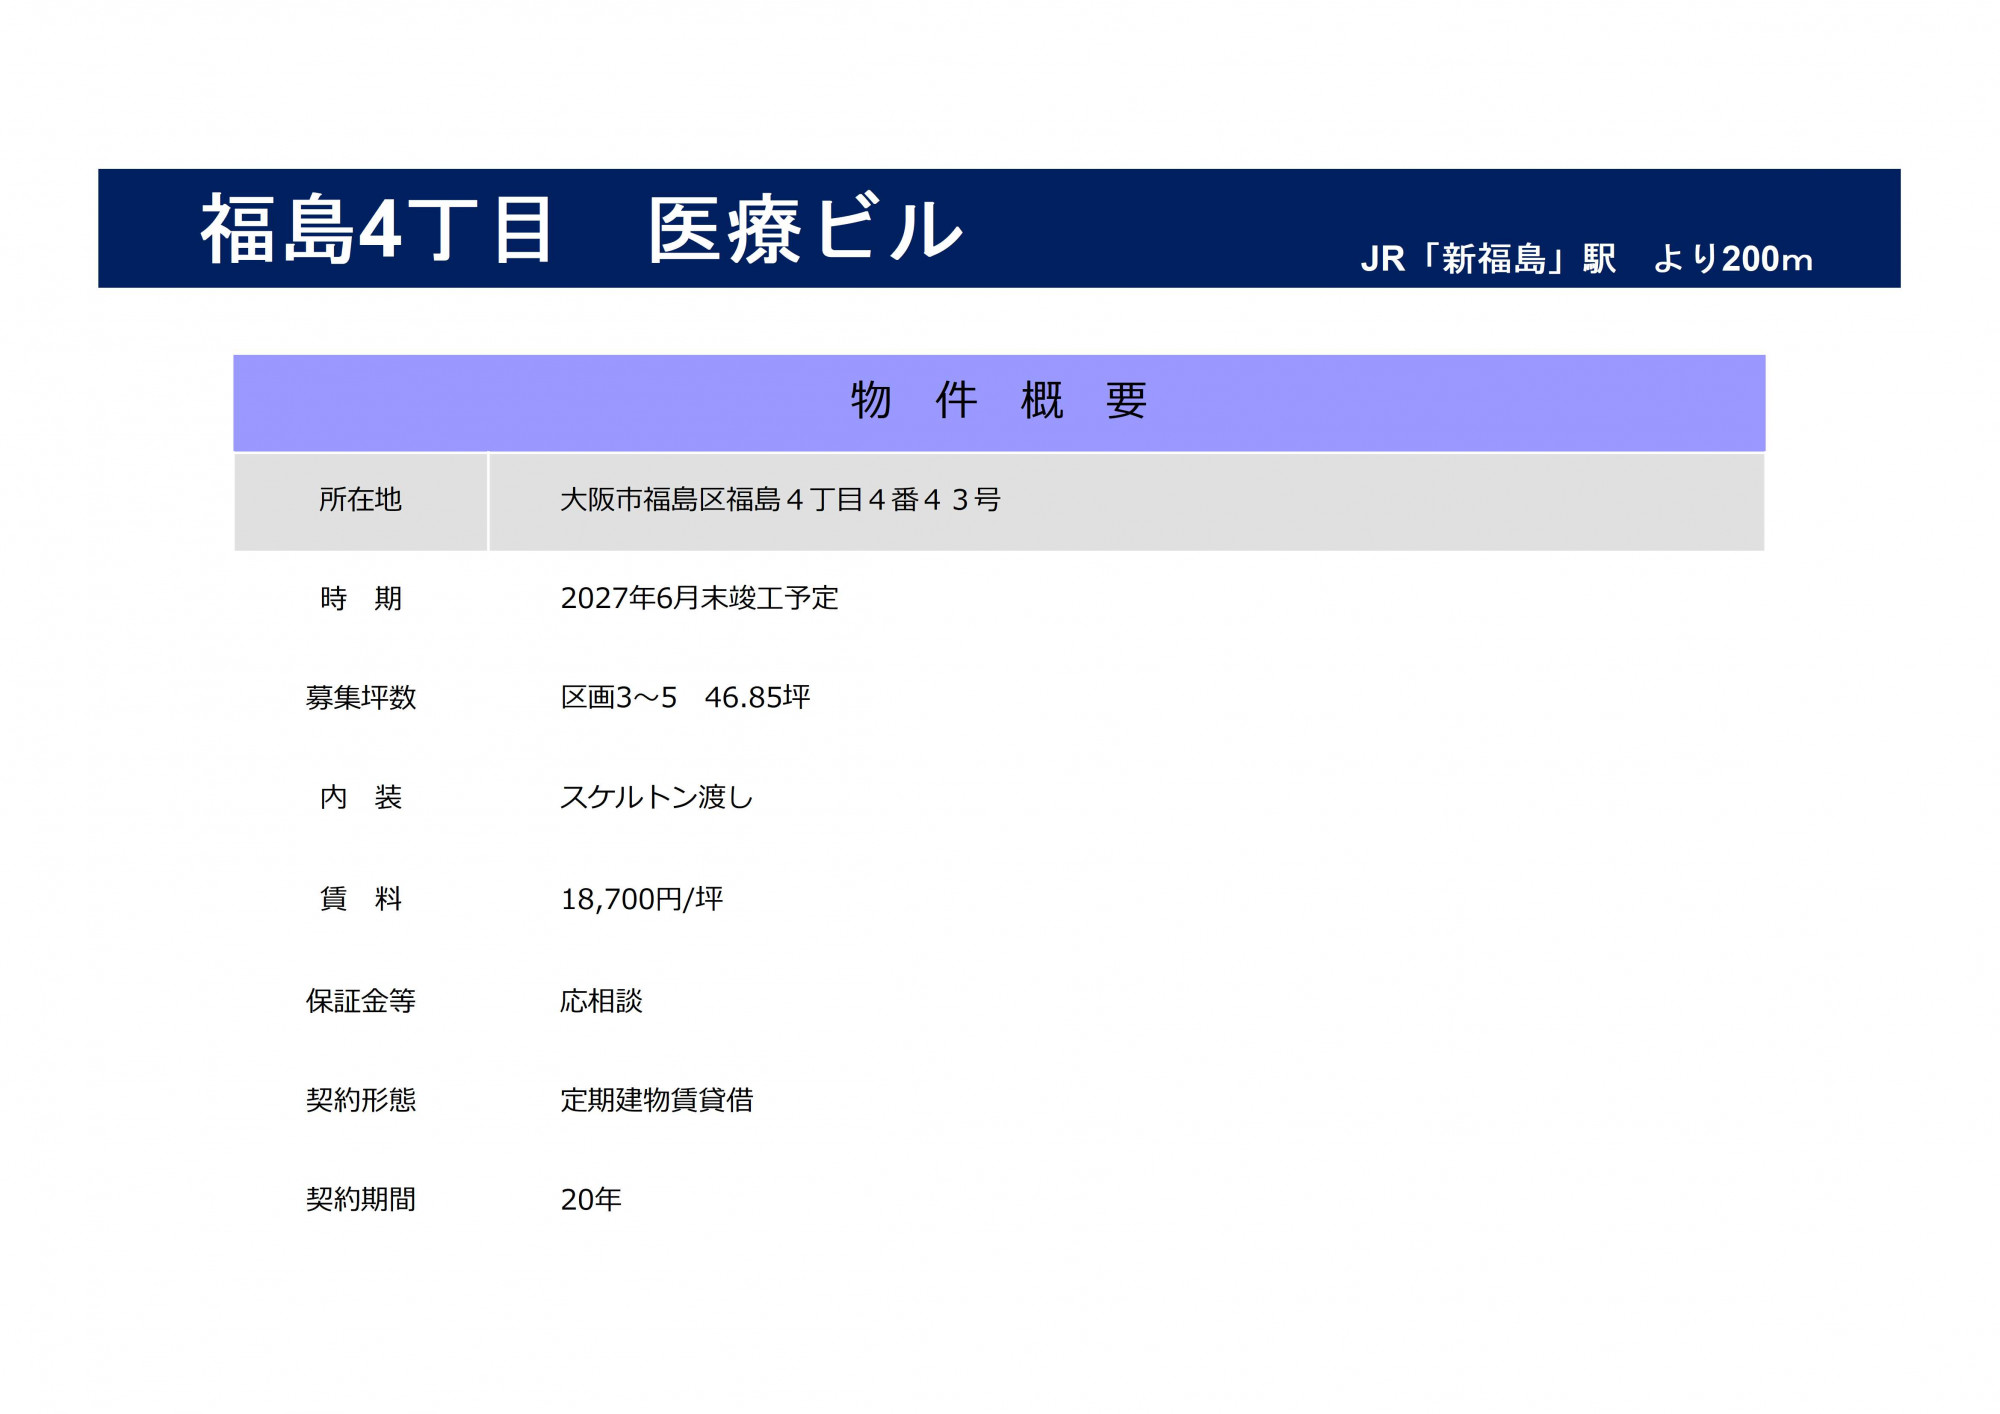Click the dark navy title banner background
Screen dimensions: 2000x1414
click(x=1150, y=215)
